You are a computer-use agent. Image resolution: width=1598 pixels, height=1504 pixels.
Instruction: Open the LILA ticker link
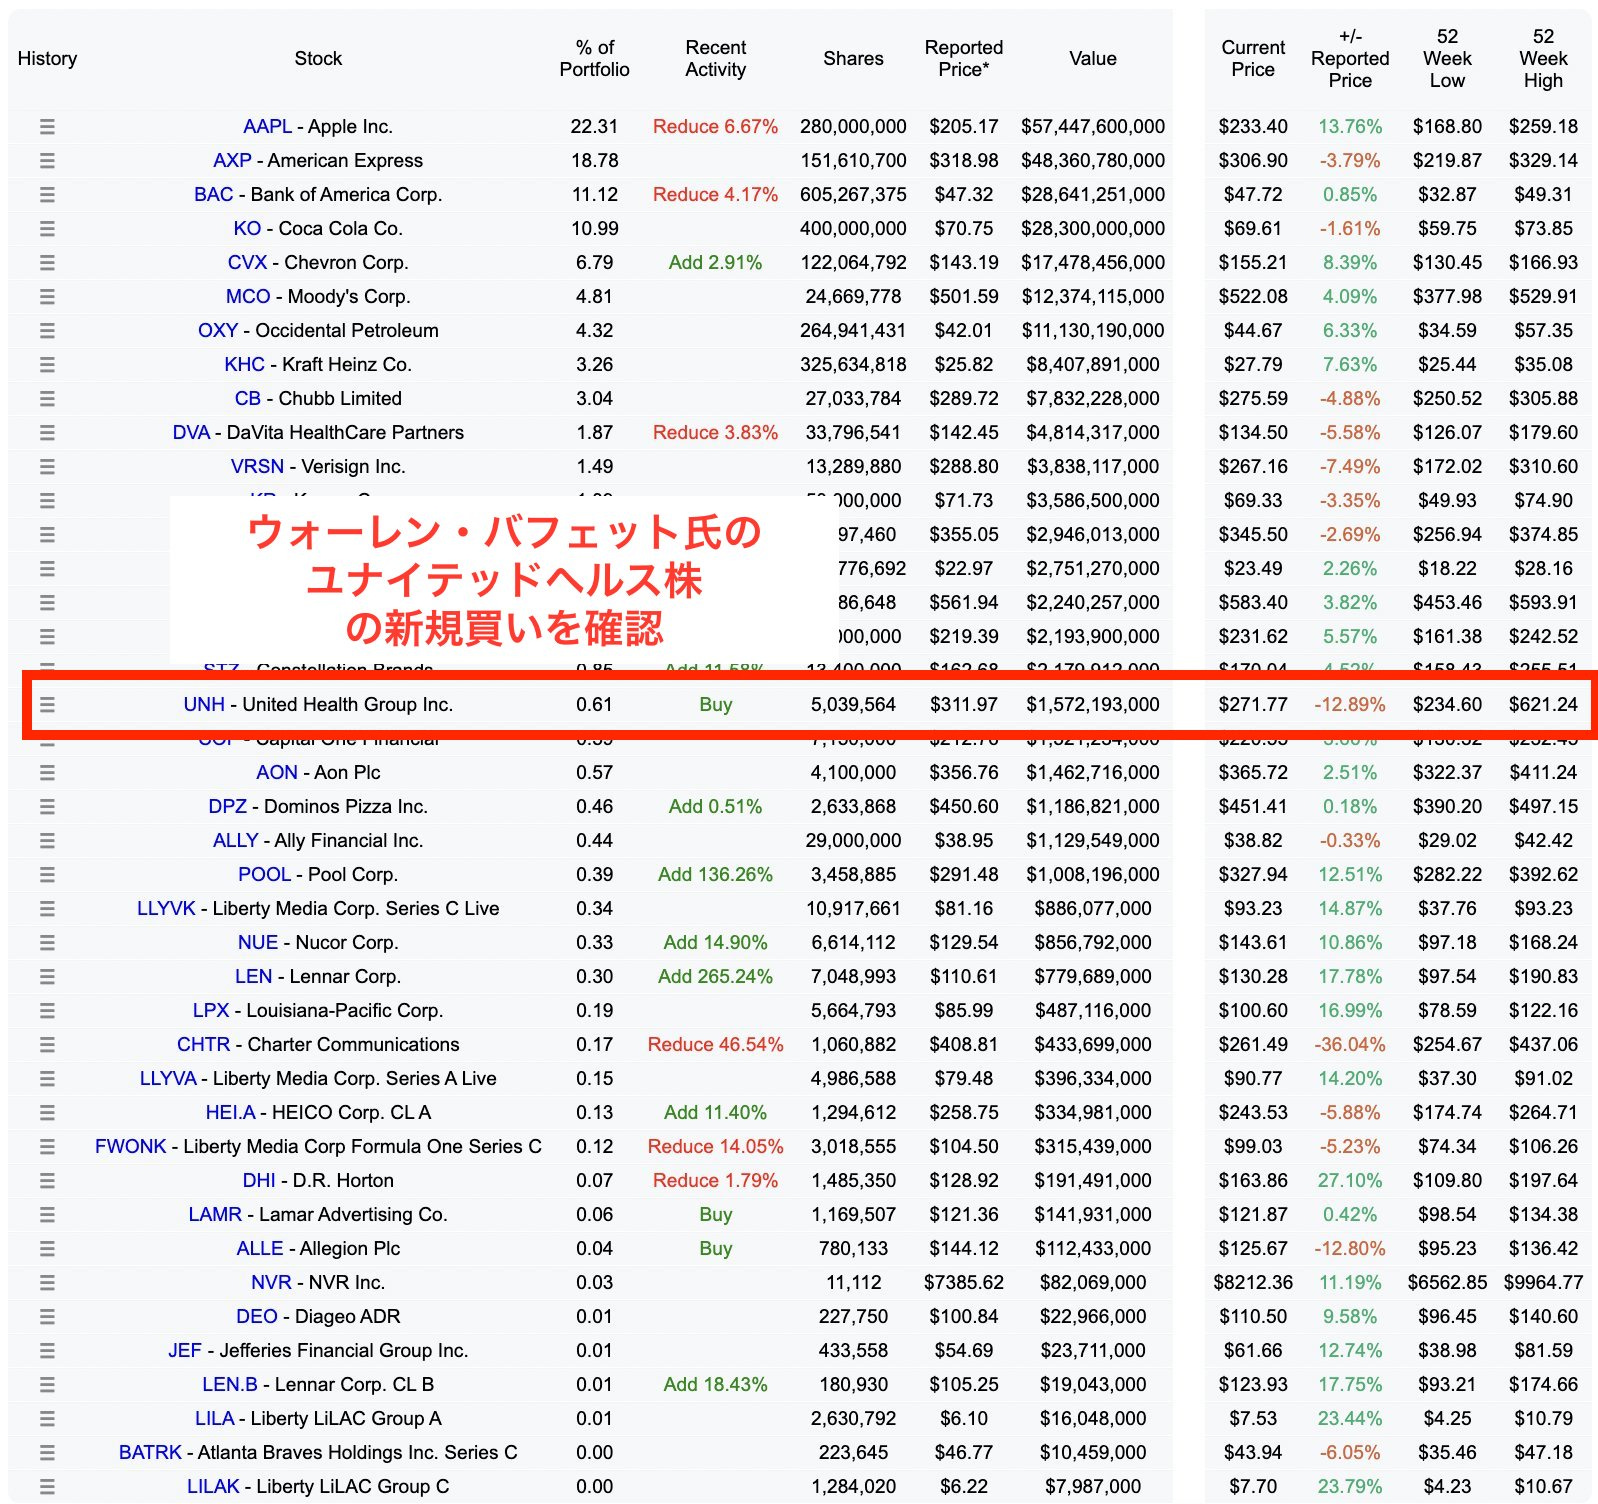[x=214, y=1419]
